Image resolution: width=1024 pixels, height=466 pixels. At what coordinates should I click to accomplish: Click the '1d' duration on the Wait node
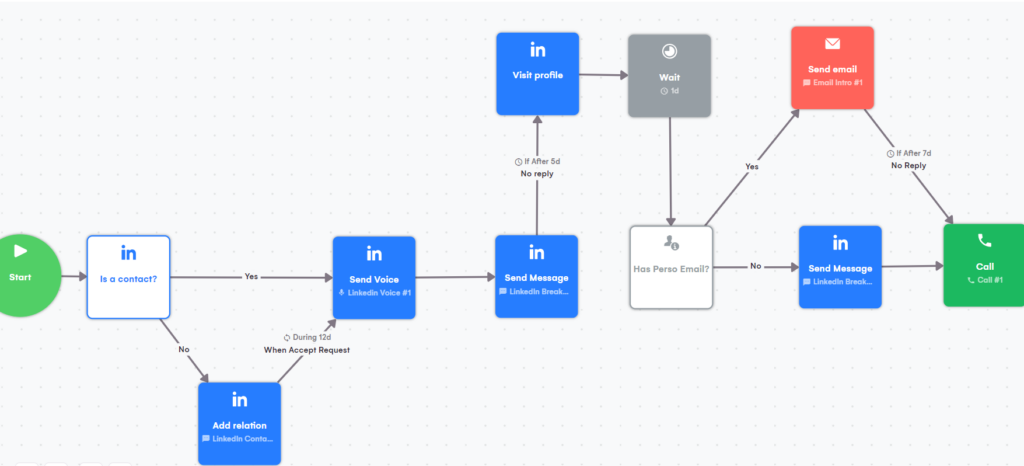click(669, 90)
